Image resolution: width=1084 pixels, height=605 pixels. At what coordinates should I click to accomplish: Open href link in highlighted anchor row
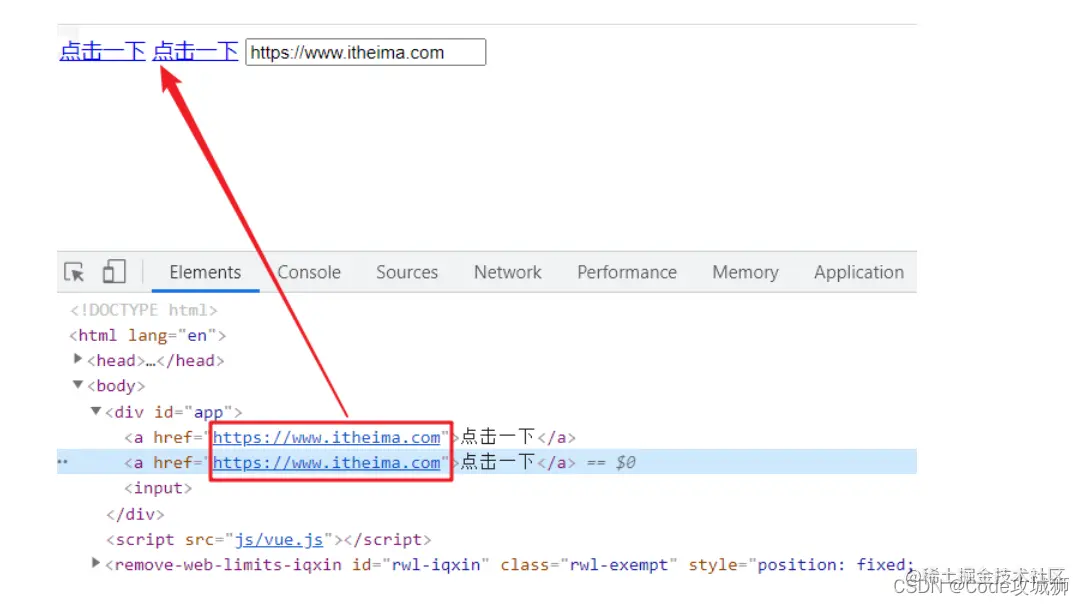(x=326, y=463)
